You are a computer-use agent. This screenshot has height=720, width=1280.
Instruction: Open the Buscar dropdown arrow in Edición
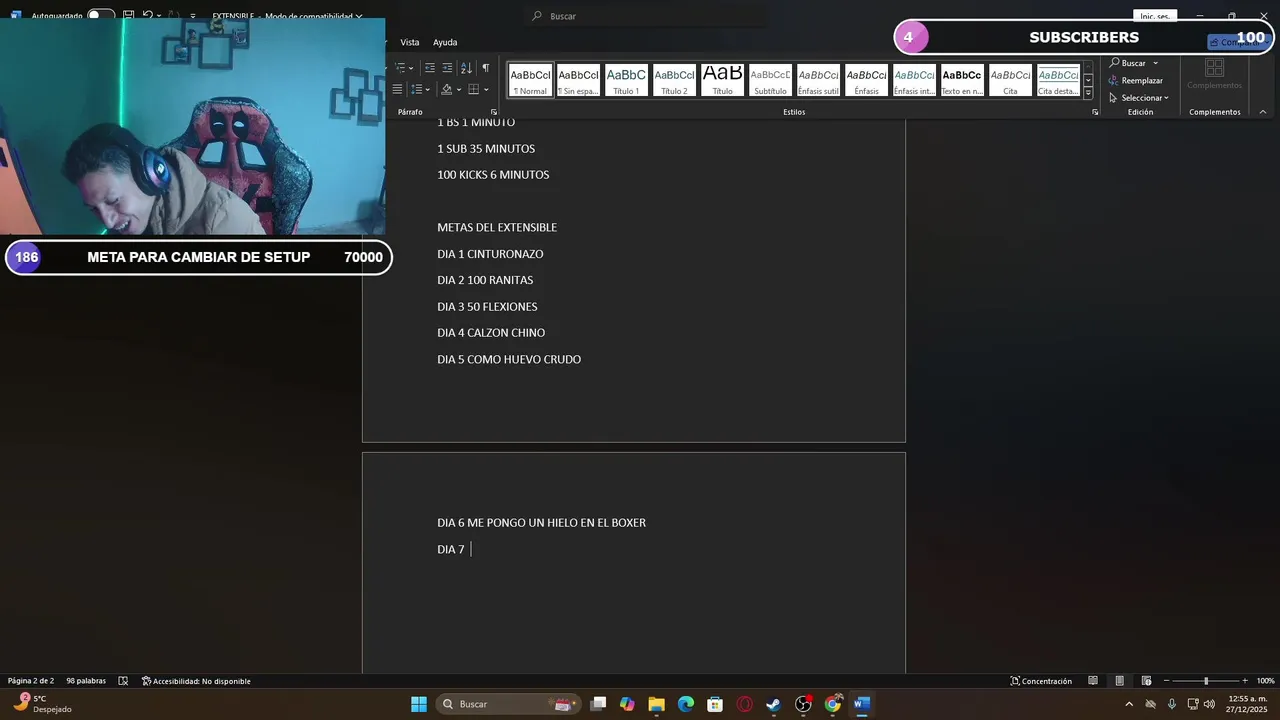click(x=1156, y=63)
